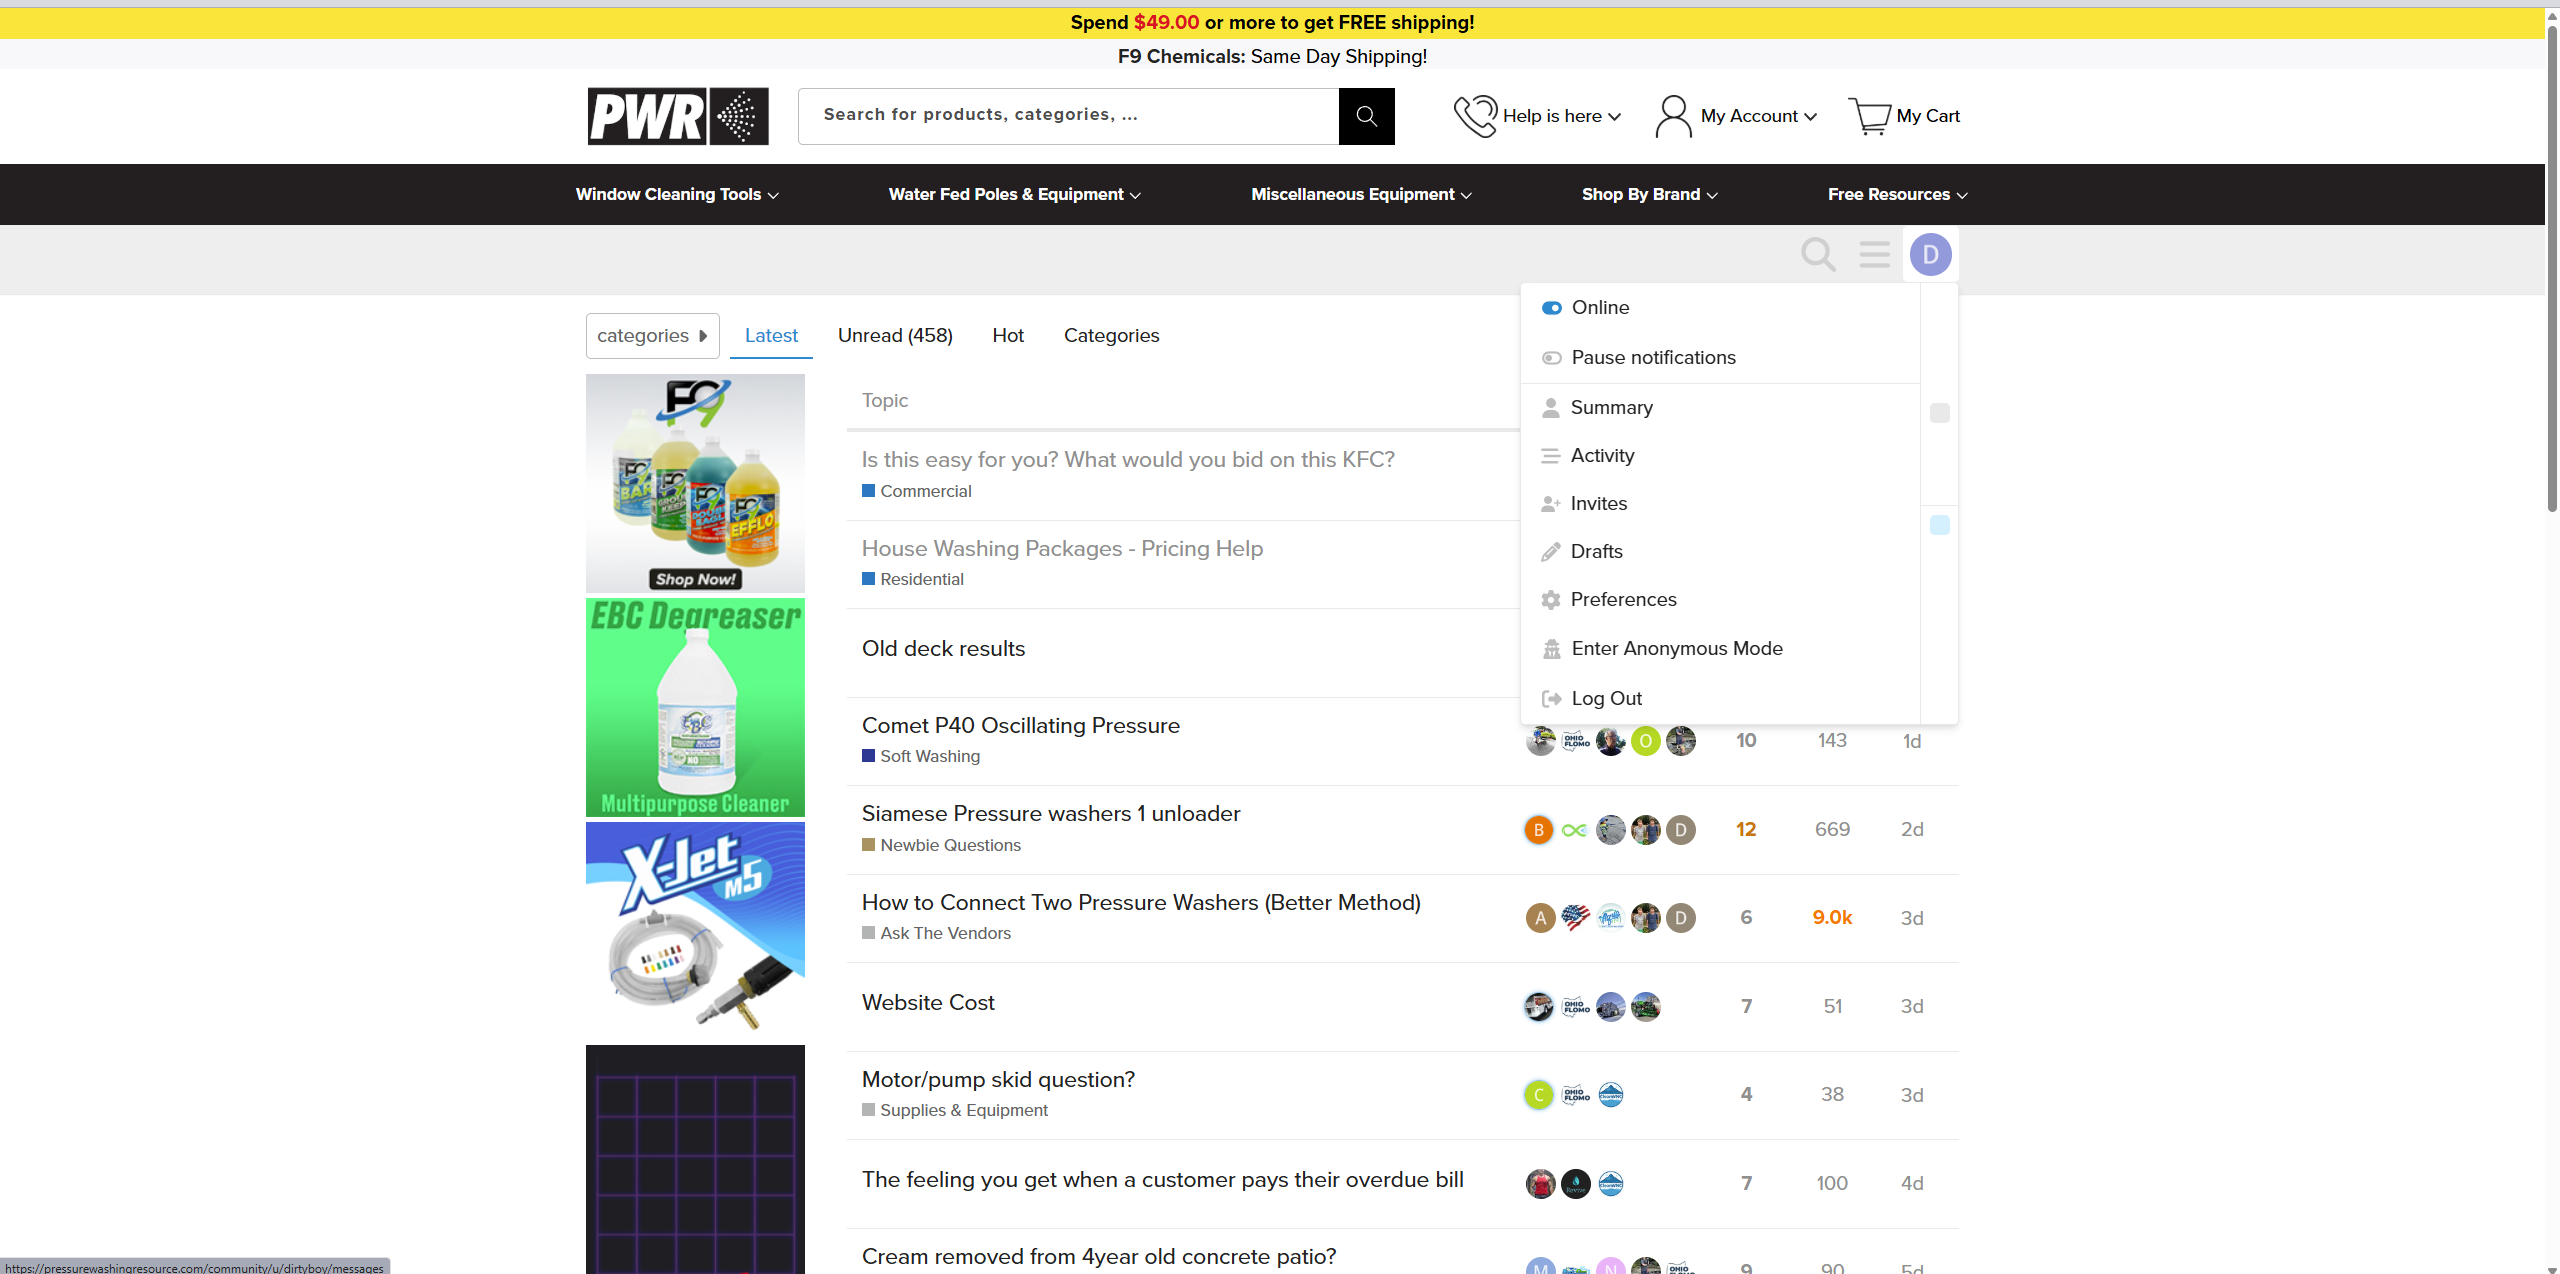Click the PWR site logo
Screen dimensions: 2560x1274
tap(677, 116)
